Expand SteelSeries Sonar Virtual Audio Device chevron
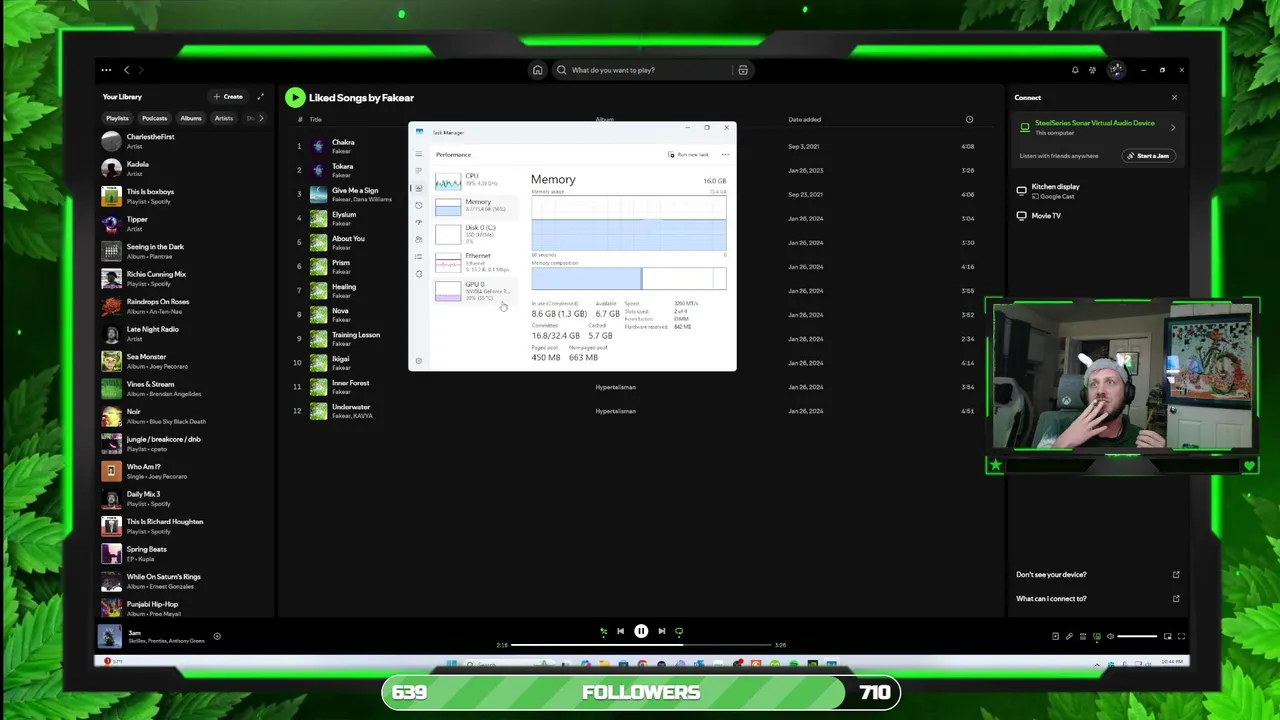The width and height of the screenshot is (1280, 720). 1173,127
